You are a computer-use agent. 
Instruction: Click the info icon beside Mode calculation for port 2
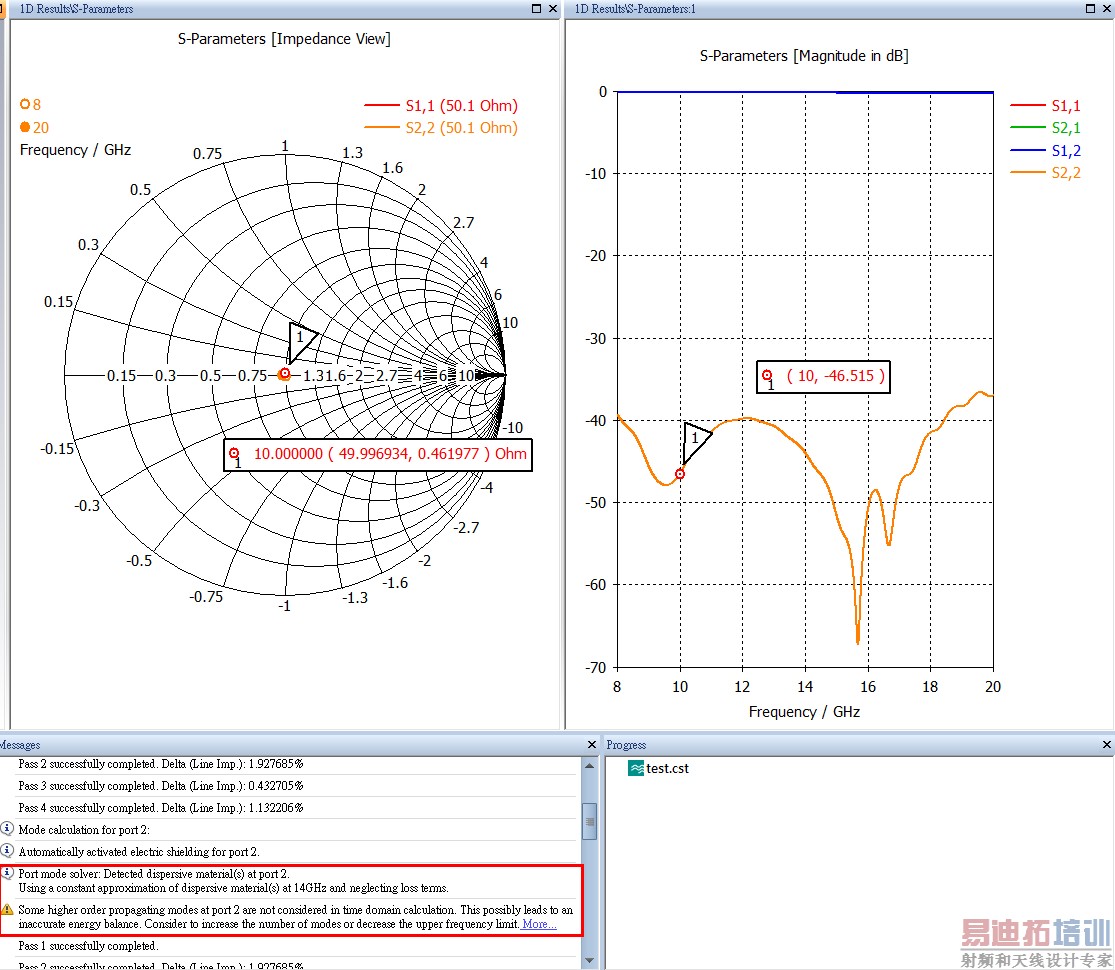(7, 828)
